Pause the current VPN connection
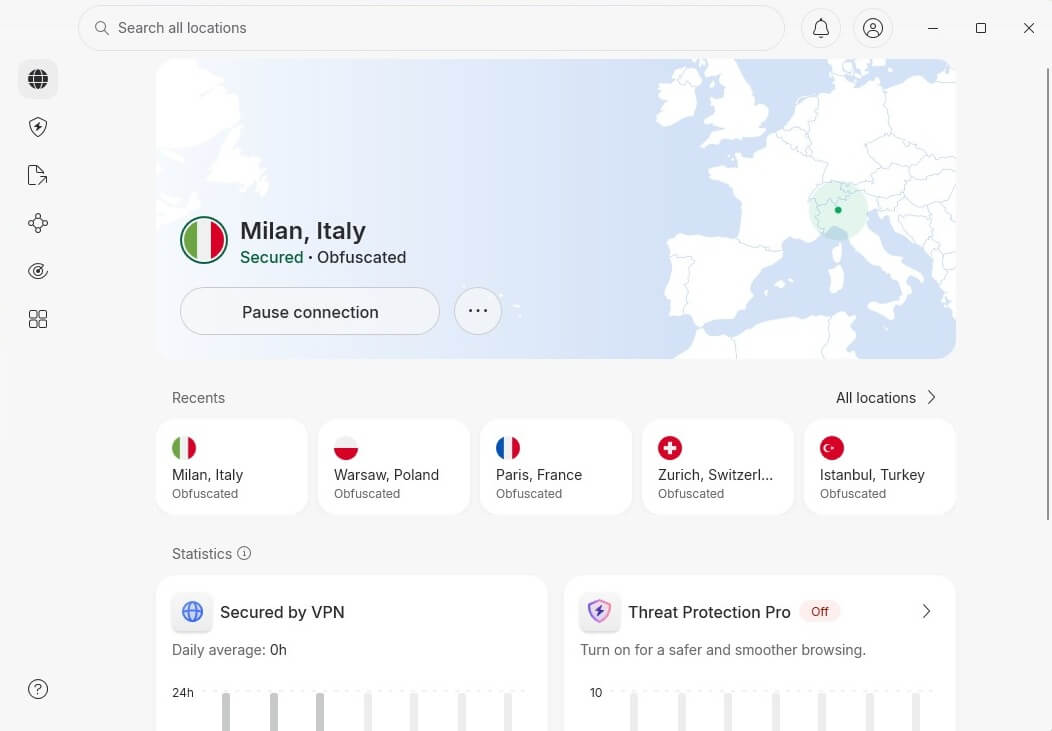Screen dimensions: 1052x731 (x=310, y=311)
